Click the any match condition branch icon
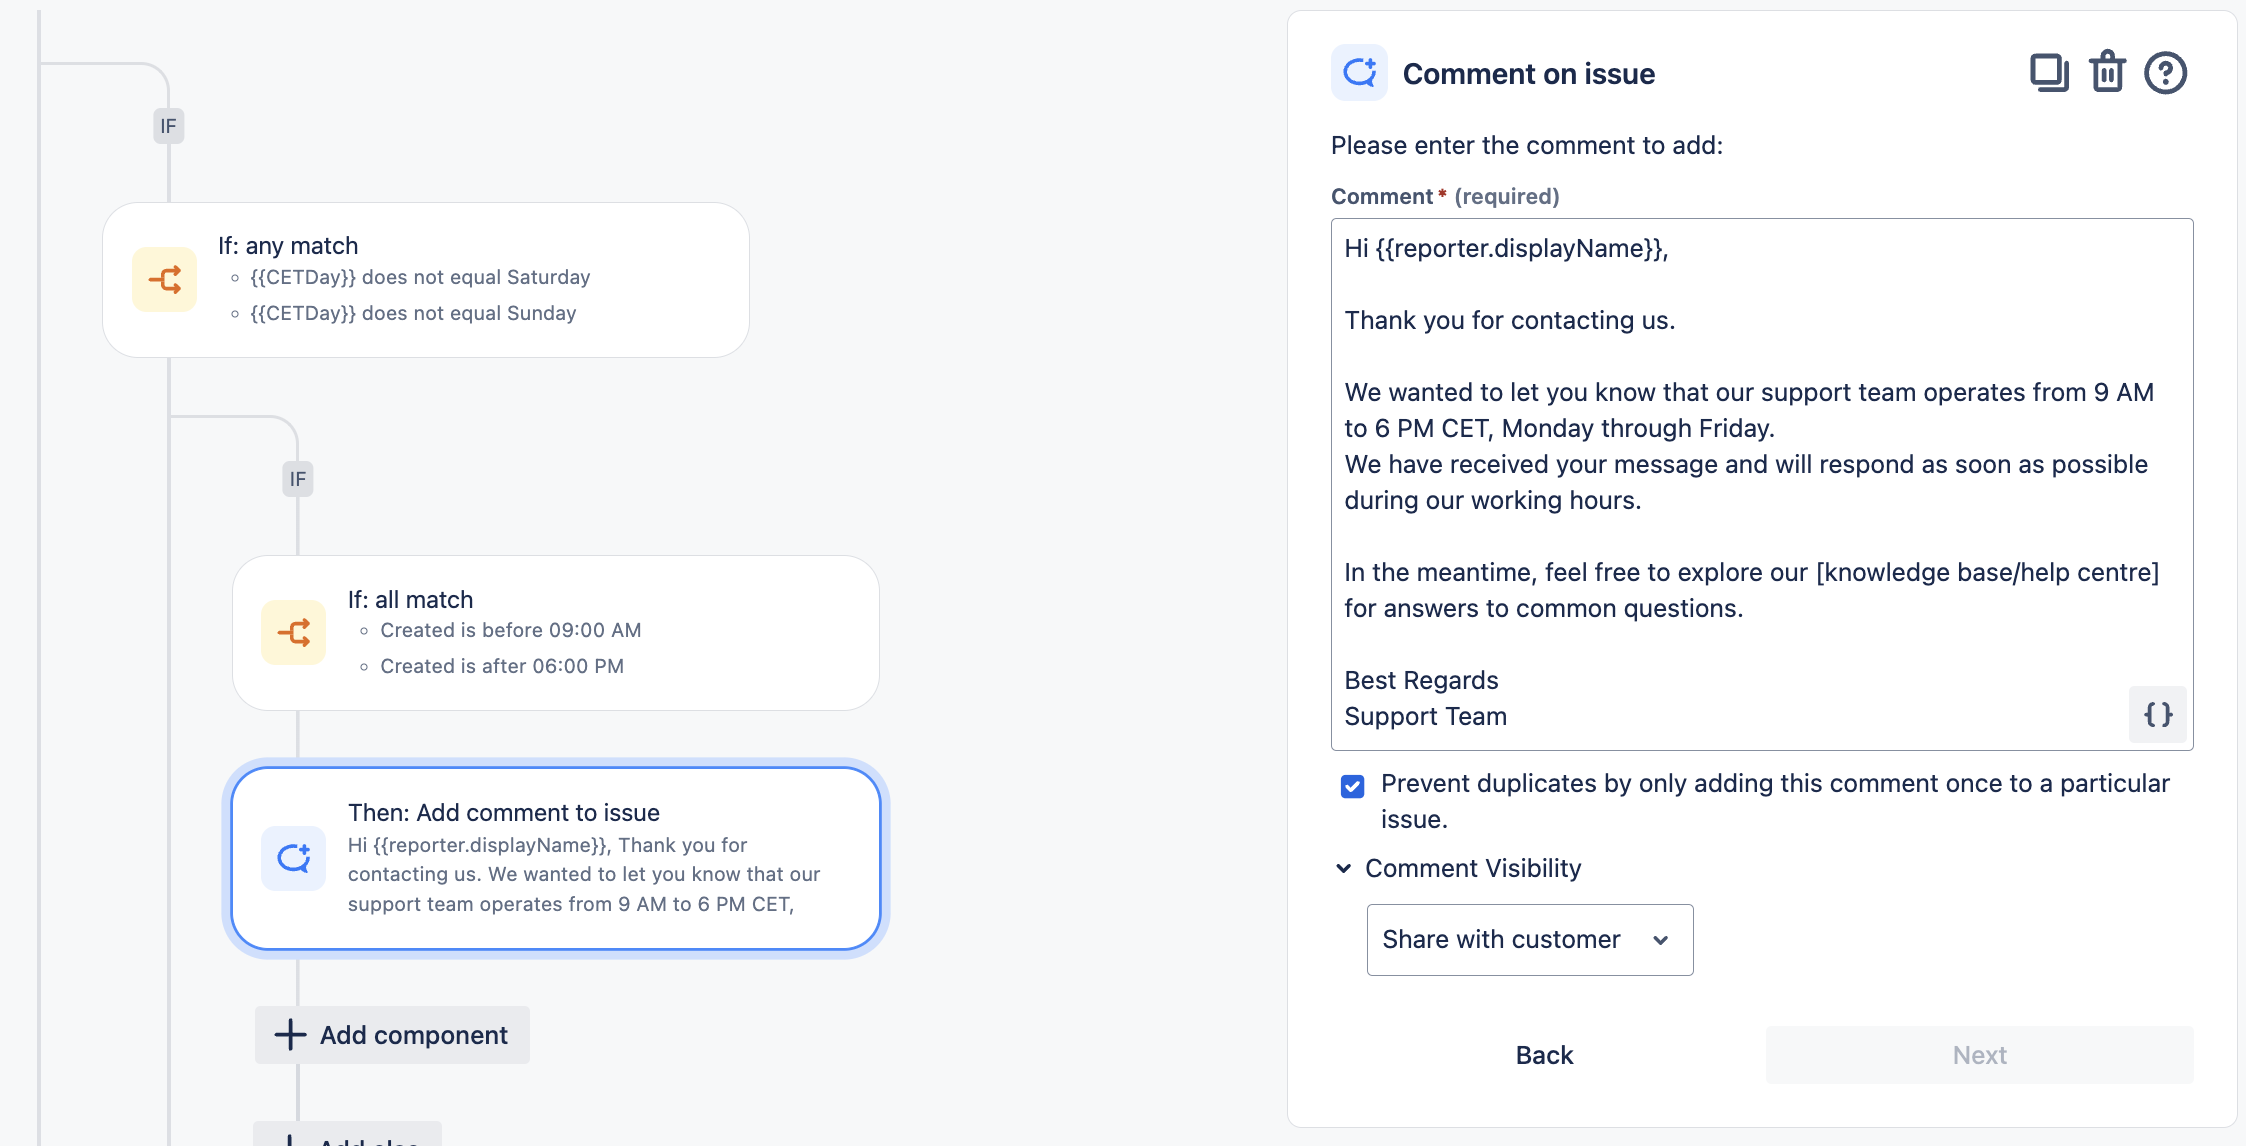Image resolution: width=2246 pixels, height=1146 pixels. (165, 280)
